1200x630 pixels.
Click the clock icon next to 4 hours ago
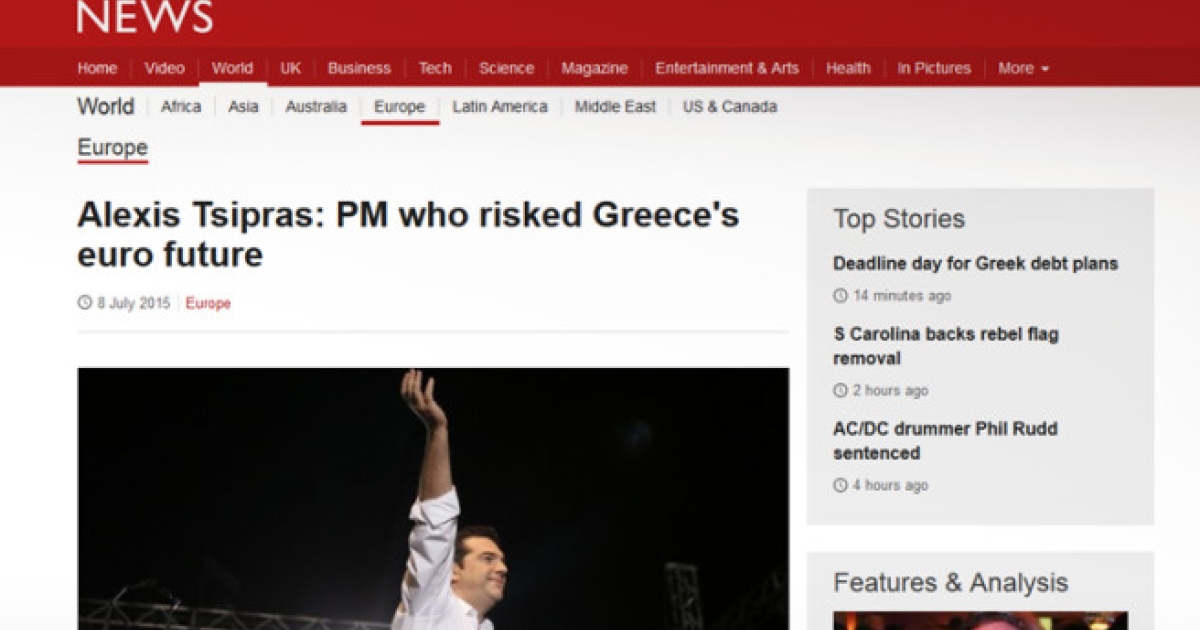click(x=841, y=485)
